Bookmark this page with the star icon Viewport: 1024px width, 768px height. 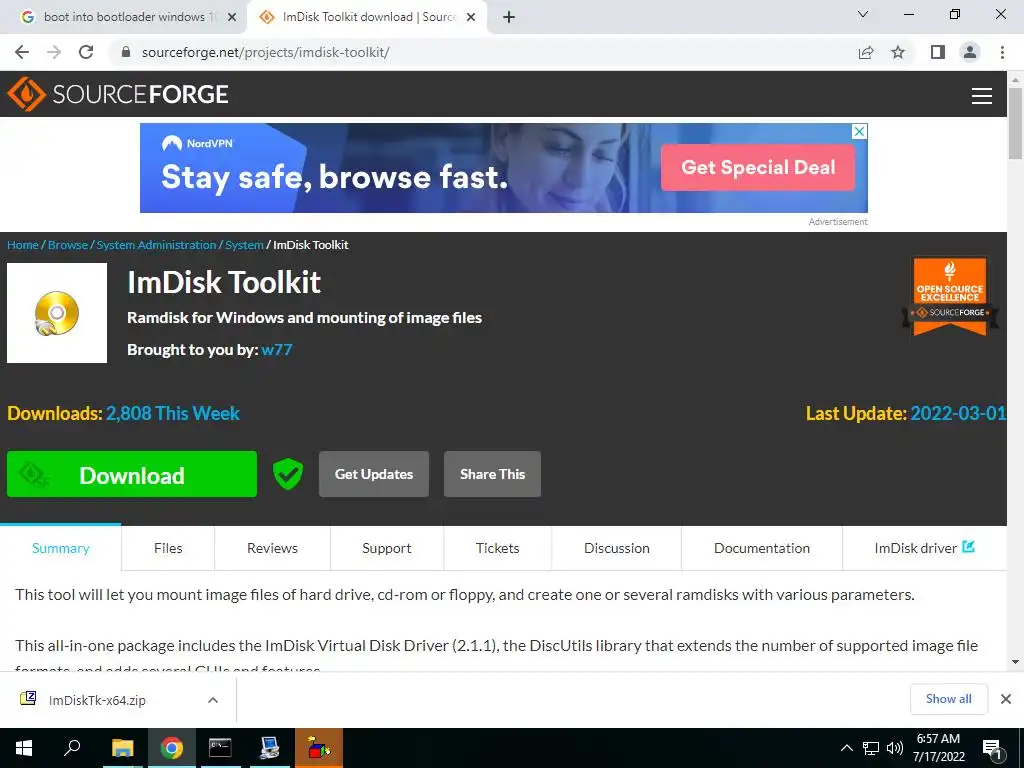coord(898,52)
